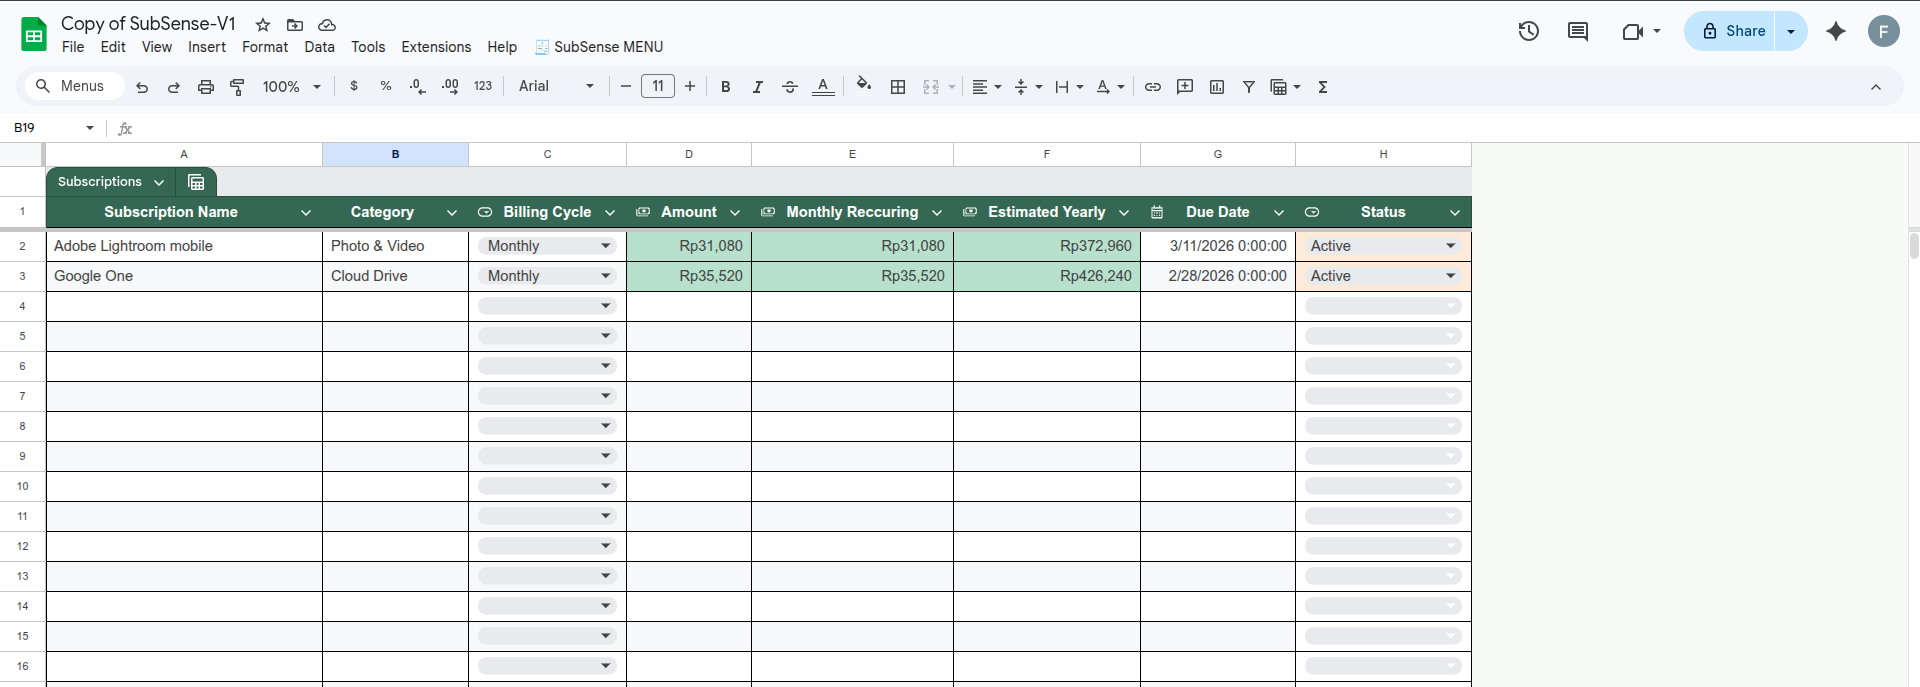
Task: Open the comments panel icon
Action: click(x=1577, y=31)
